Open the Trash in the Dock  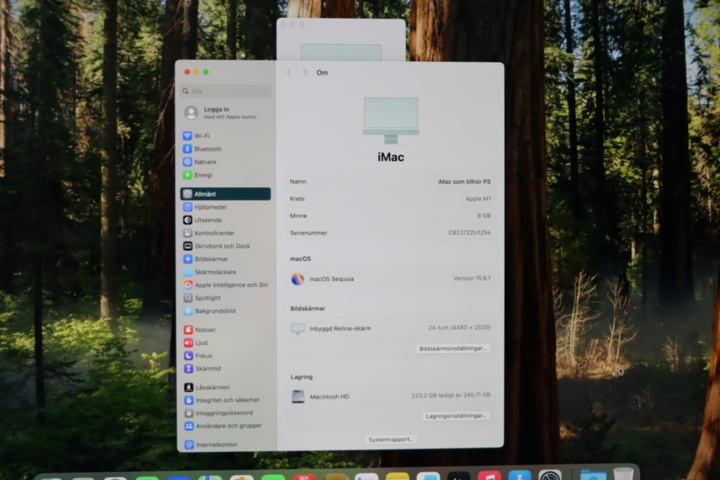tap(623, 474)
